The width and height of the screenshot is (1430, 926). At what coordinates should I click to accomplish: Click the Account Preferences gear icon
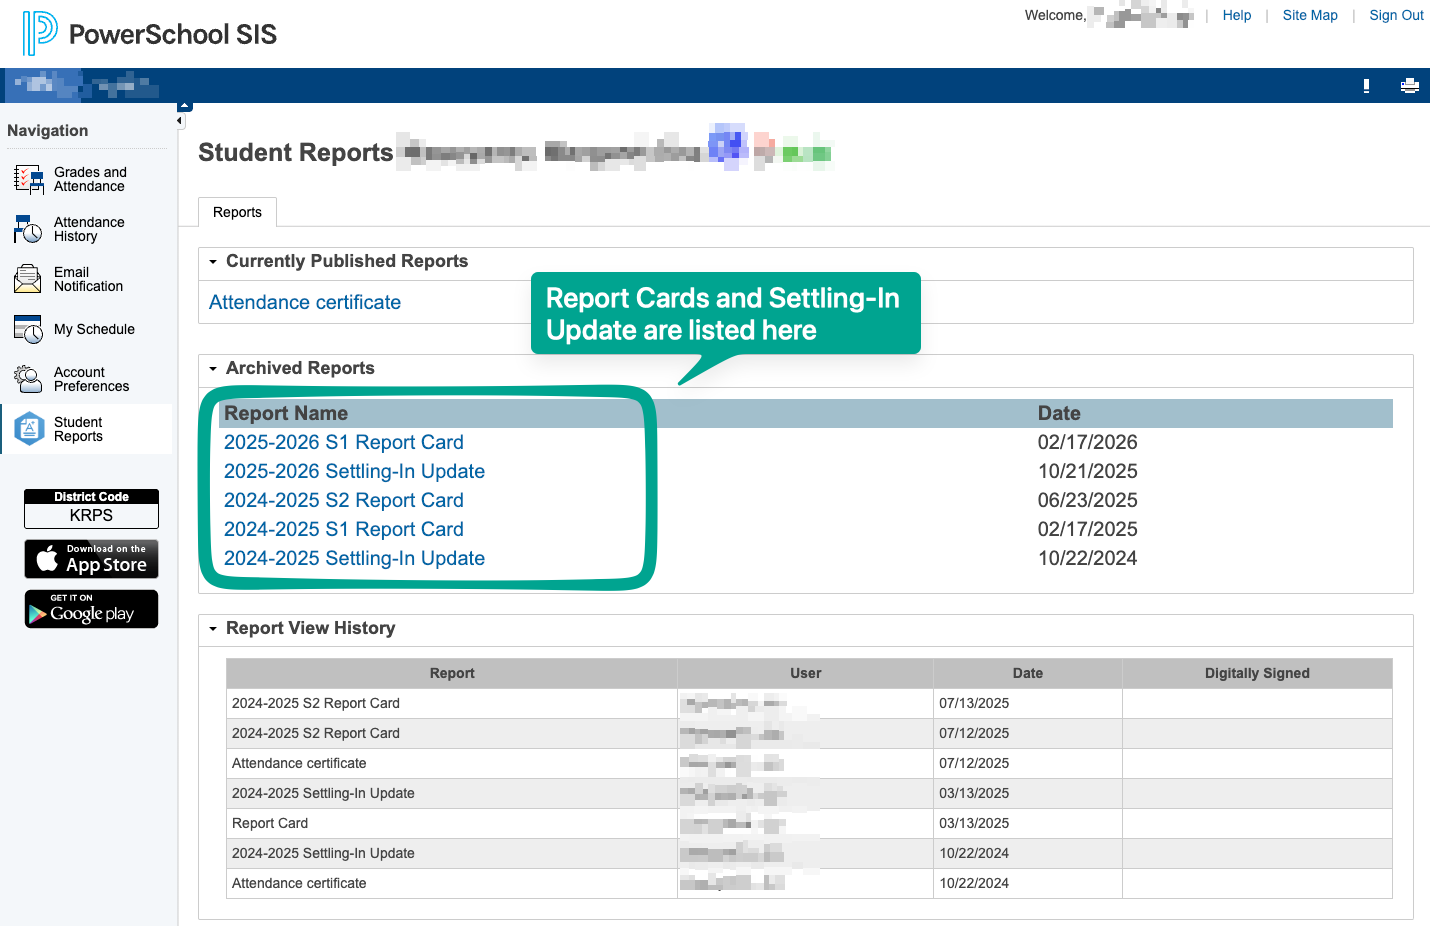pyautogui.click(x=28, y=379)
